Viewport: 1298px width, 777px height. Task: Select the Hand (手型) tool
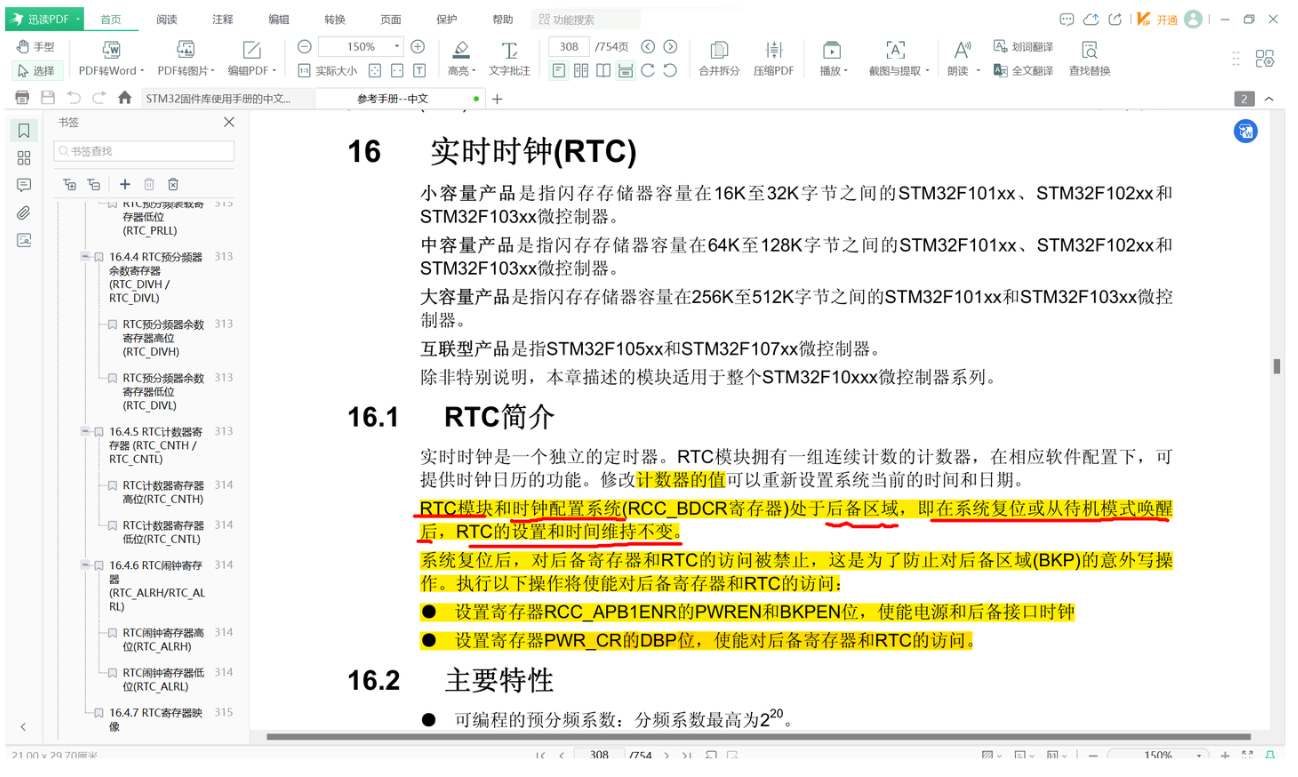[x=37, y=47]
